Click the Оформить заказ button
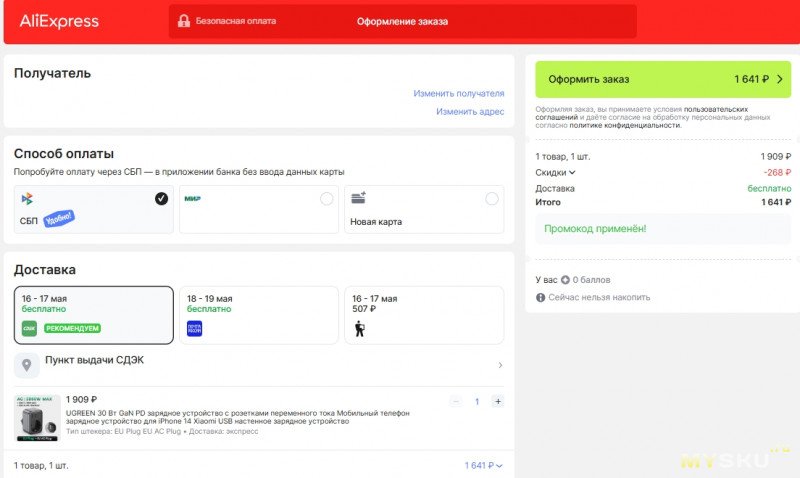 [x=663, y=79]
